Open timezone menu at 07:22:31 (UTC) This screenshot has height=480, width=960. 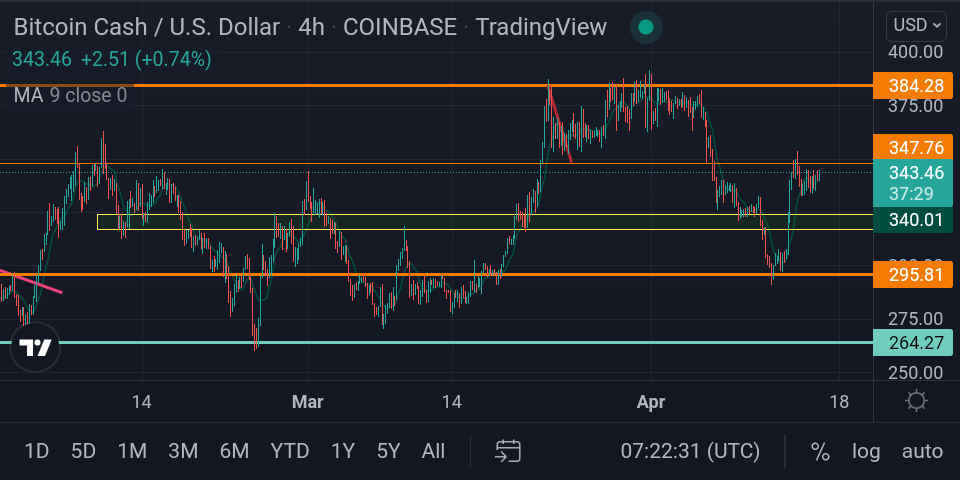[x=690, y=452]
